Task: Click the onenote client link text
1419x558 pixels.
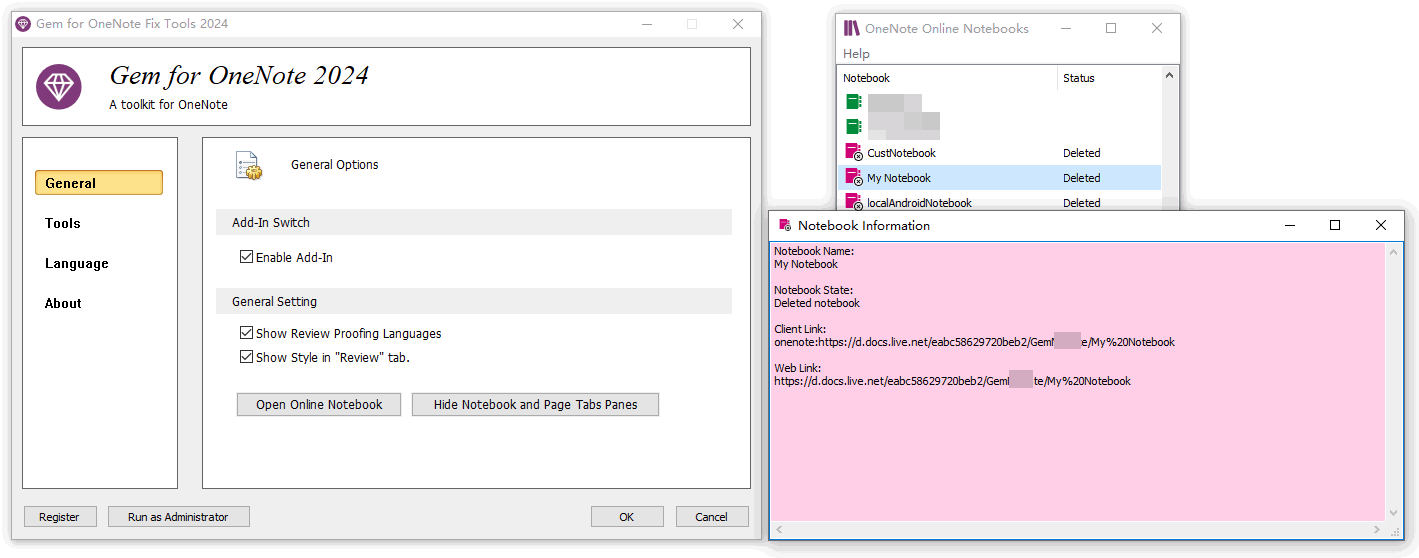Action: tap(974, 342)
